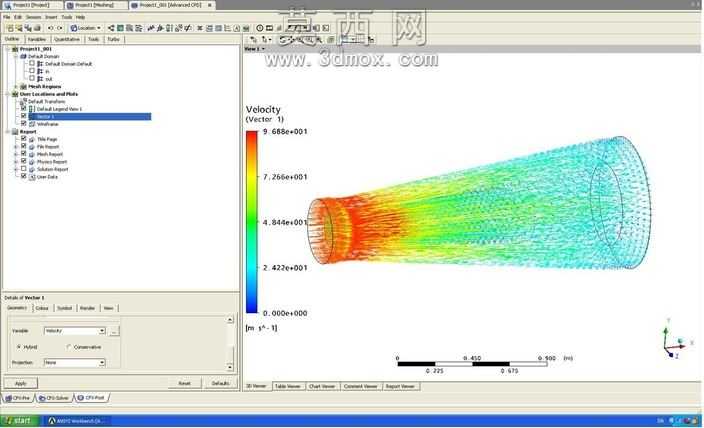This screenshot has width=704, height=428.
Task: Click the Load Results toolbar icon
Action: tap(10, 28)
